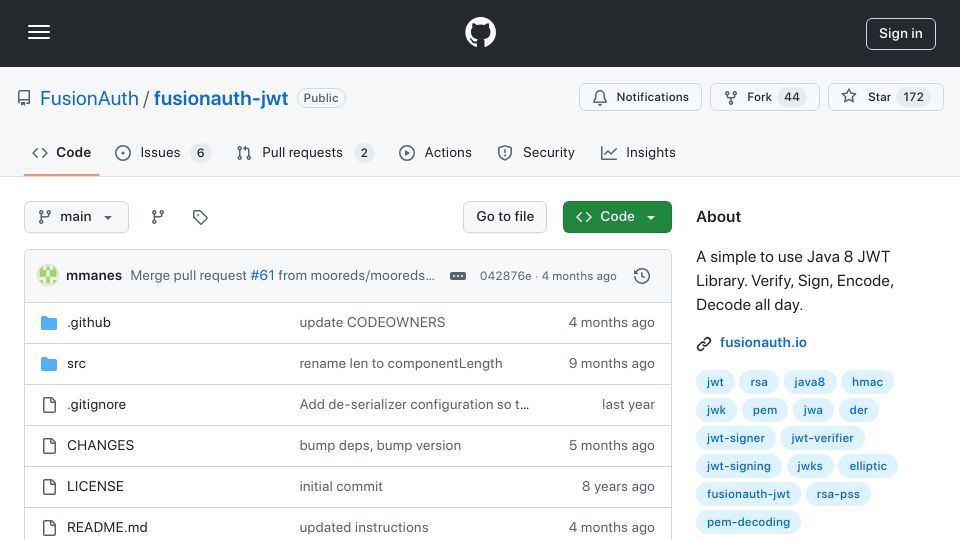
Task: Open the Security tab
Action: coord(536,152)
